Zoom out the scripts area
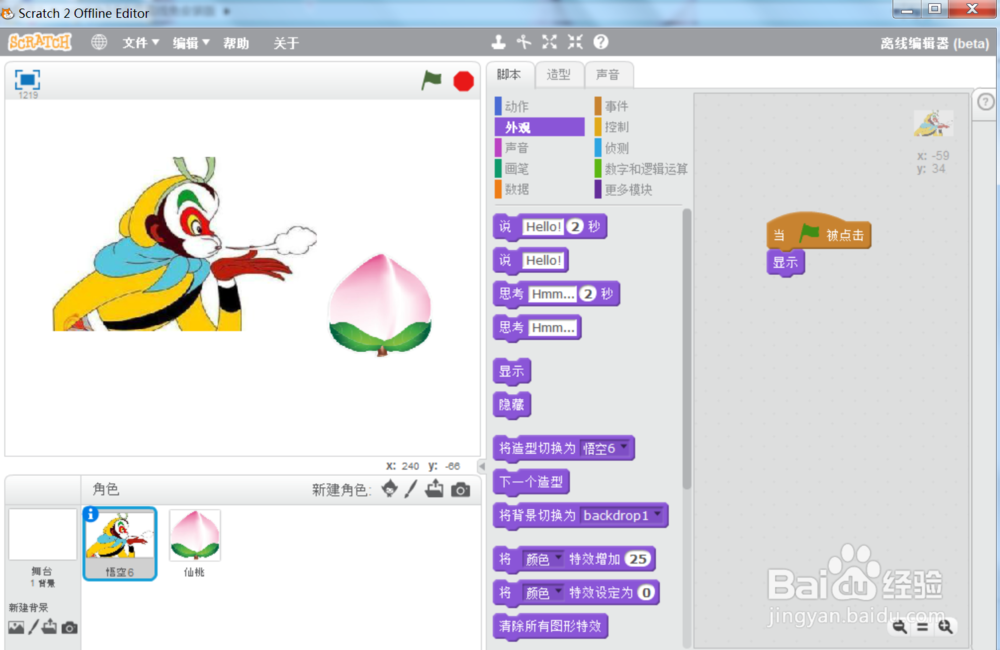 (x=900, y=627)
